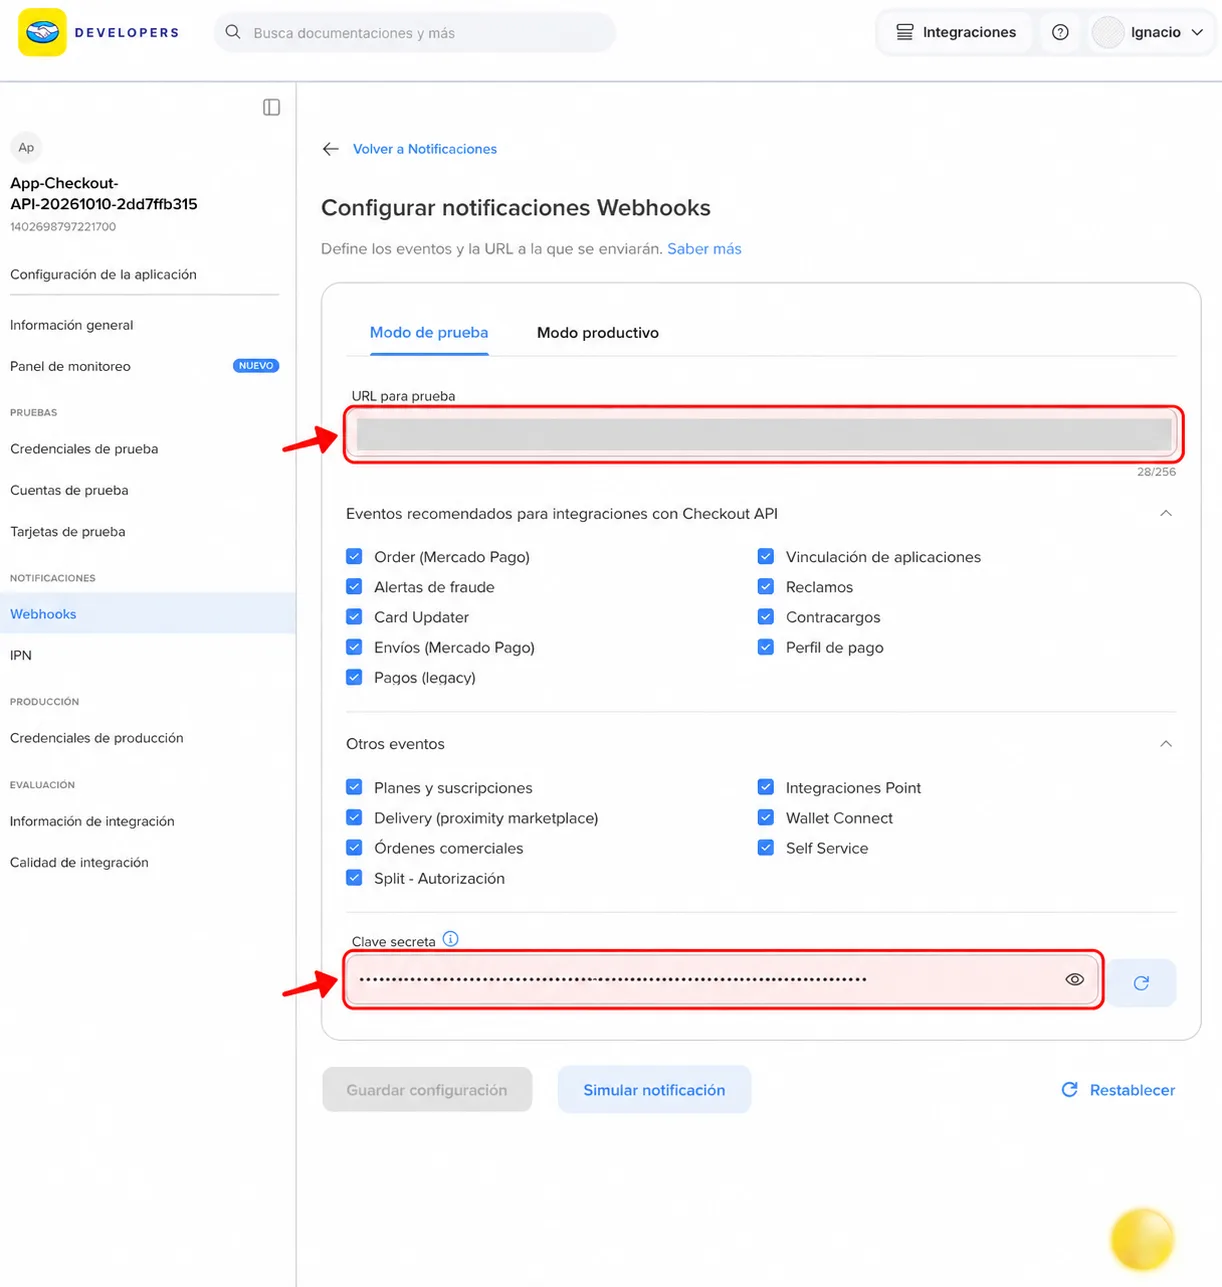Open info icon beside Clave secreta
1222x1287 pixels.
point(450,939)
